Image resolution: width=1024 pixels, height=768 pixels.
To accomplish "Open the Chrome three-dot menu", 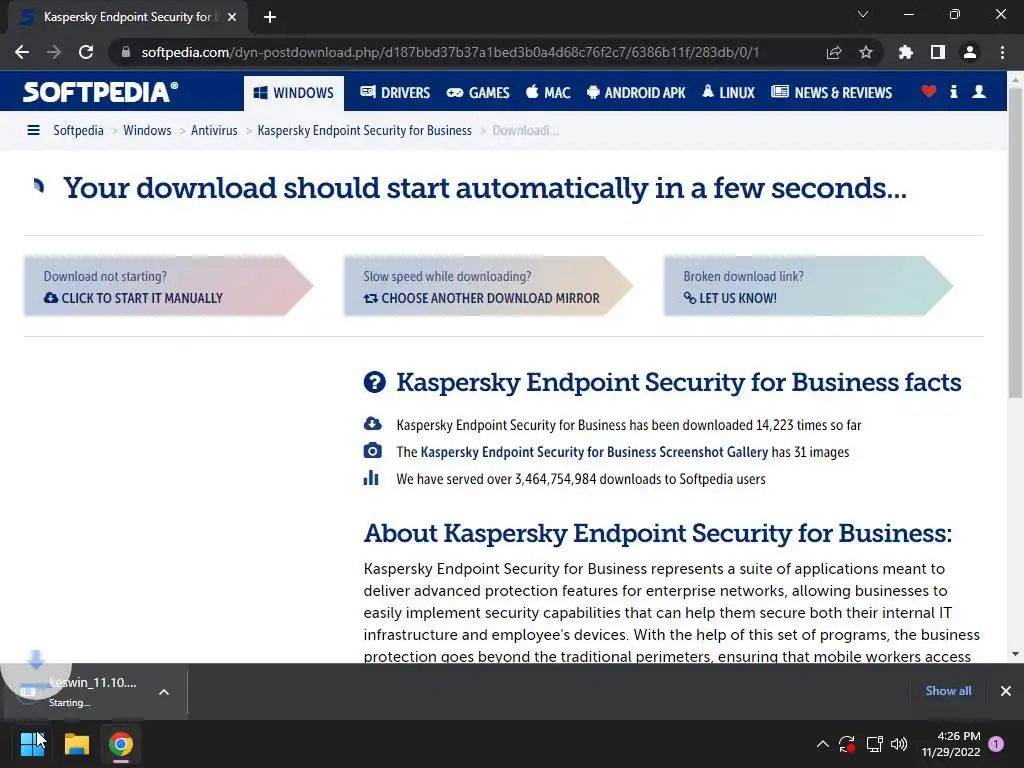I will pyautogui.click(x=1002, y=52).
